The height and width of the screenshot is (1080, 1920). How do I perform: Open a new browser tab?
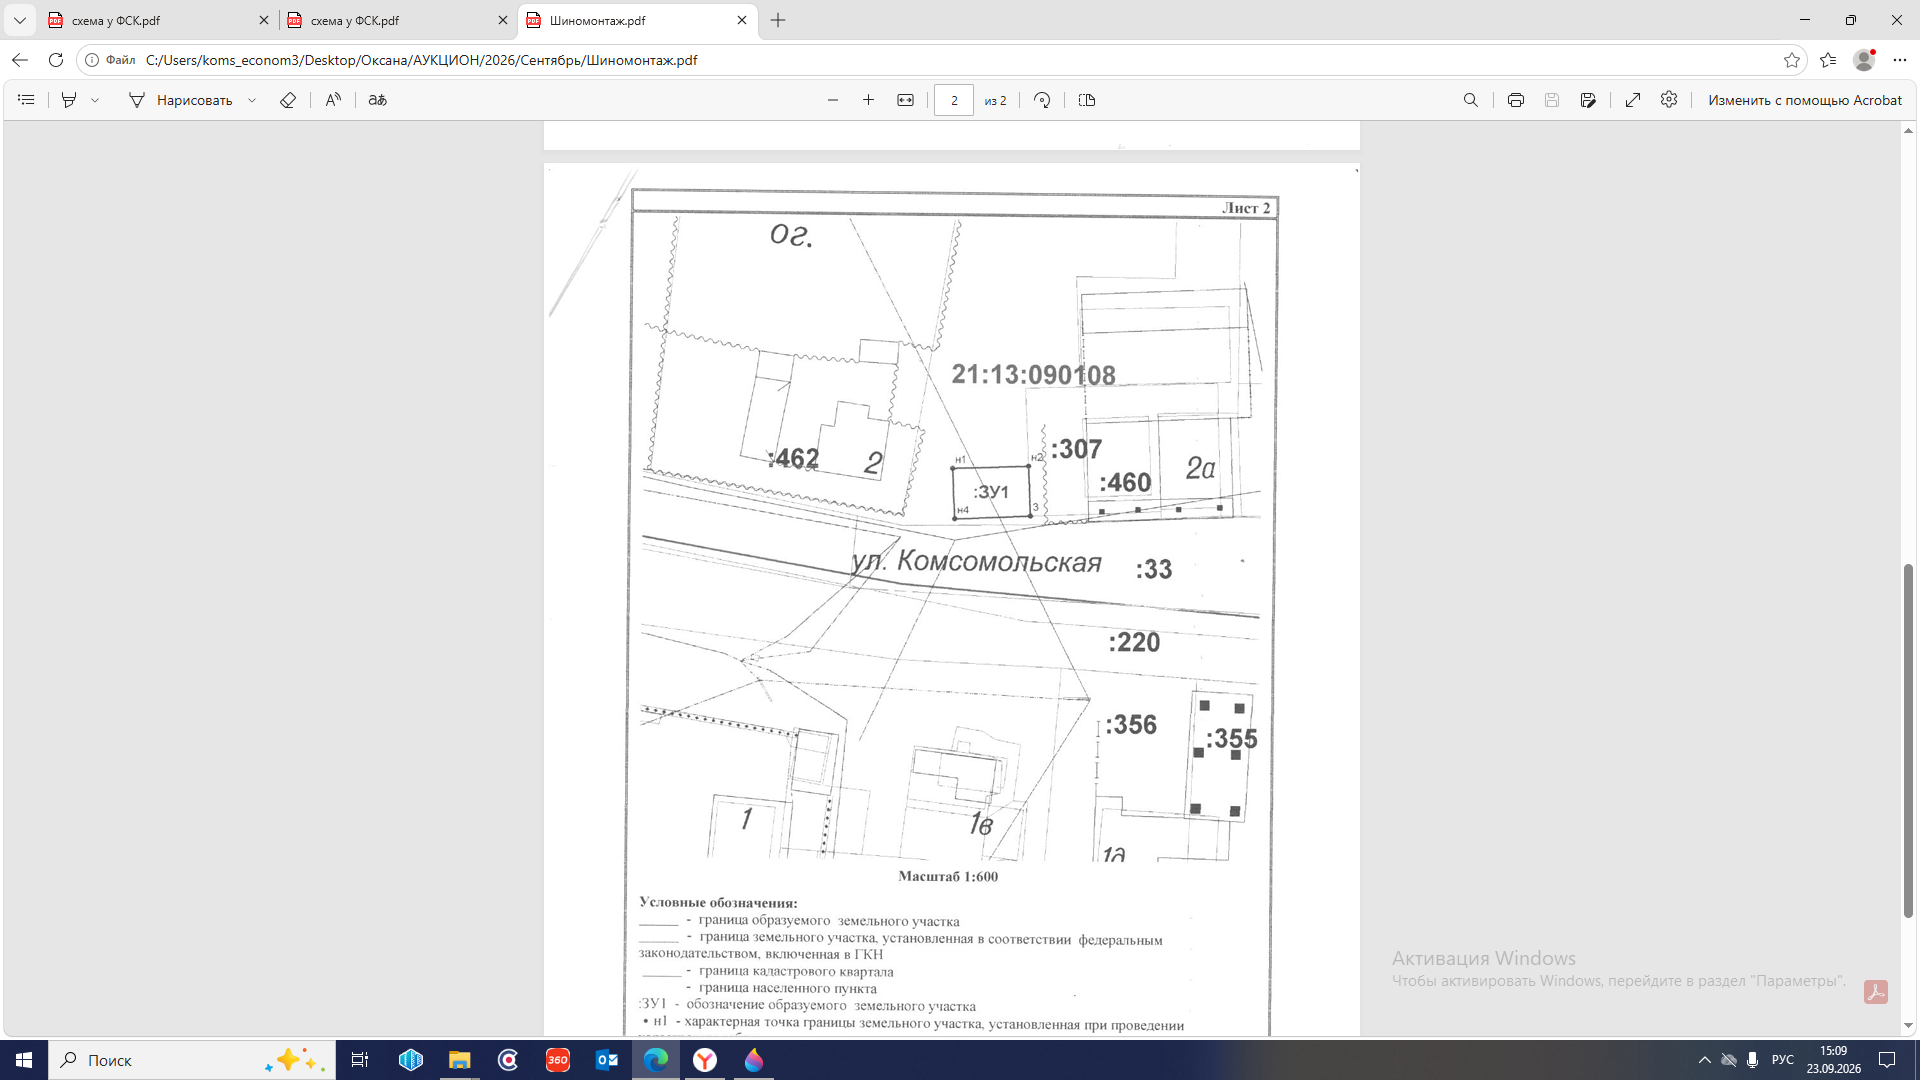pos(778,20)
